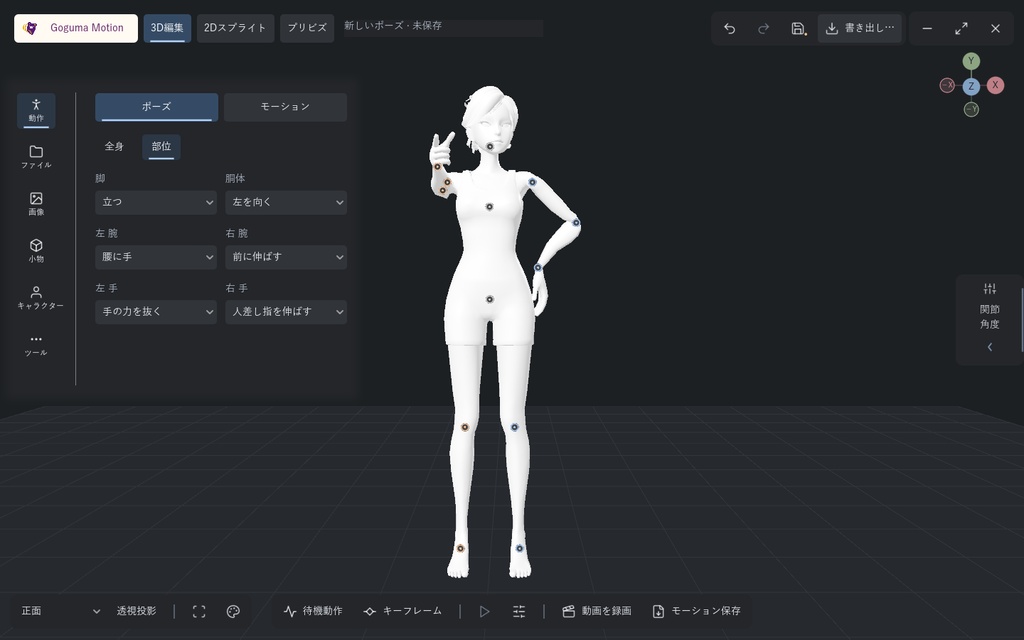The height and width of the screenshot is (640, 1024).
Task: Open the 脚 dropdown showing 立つ
Action: [156, 202]
